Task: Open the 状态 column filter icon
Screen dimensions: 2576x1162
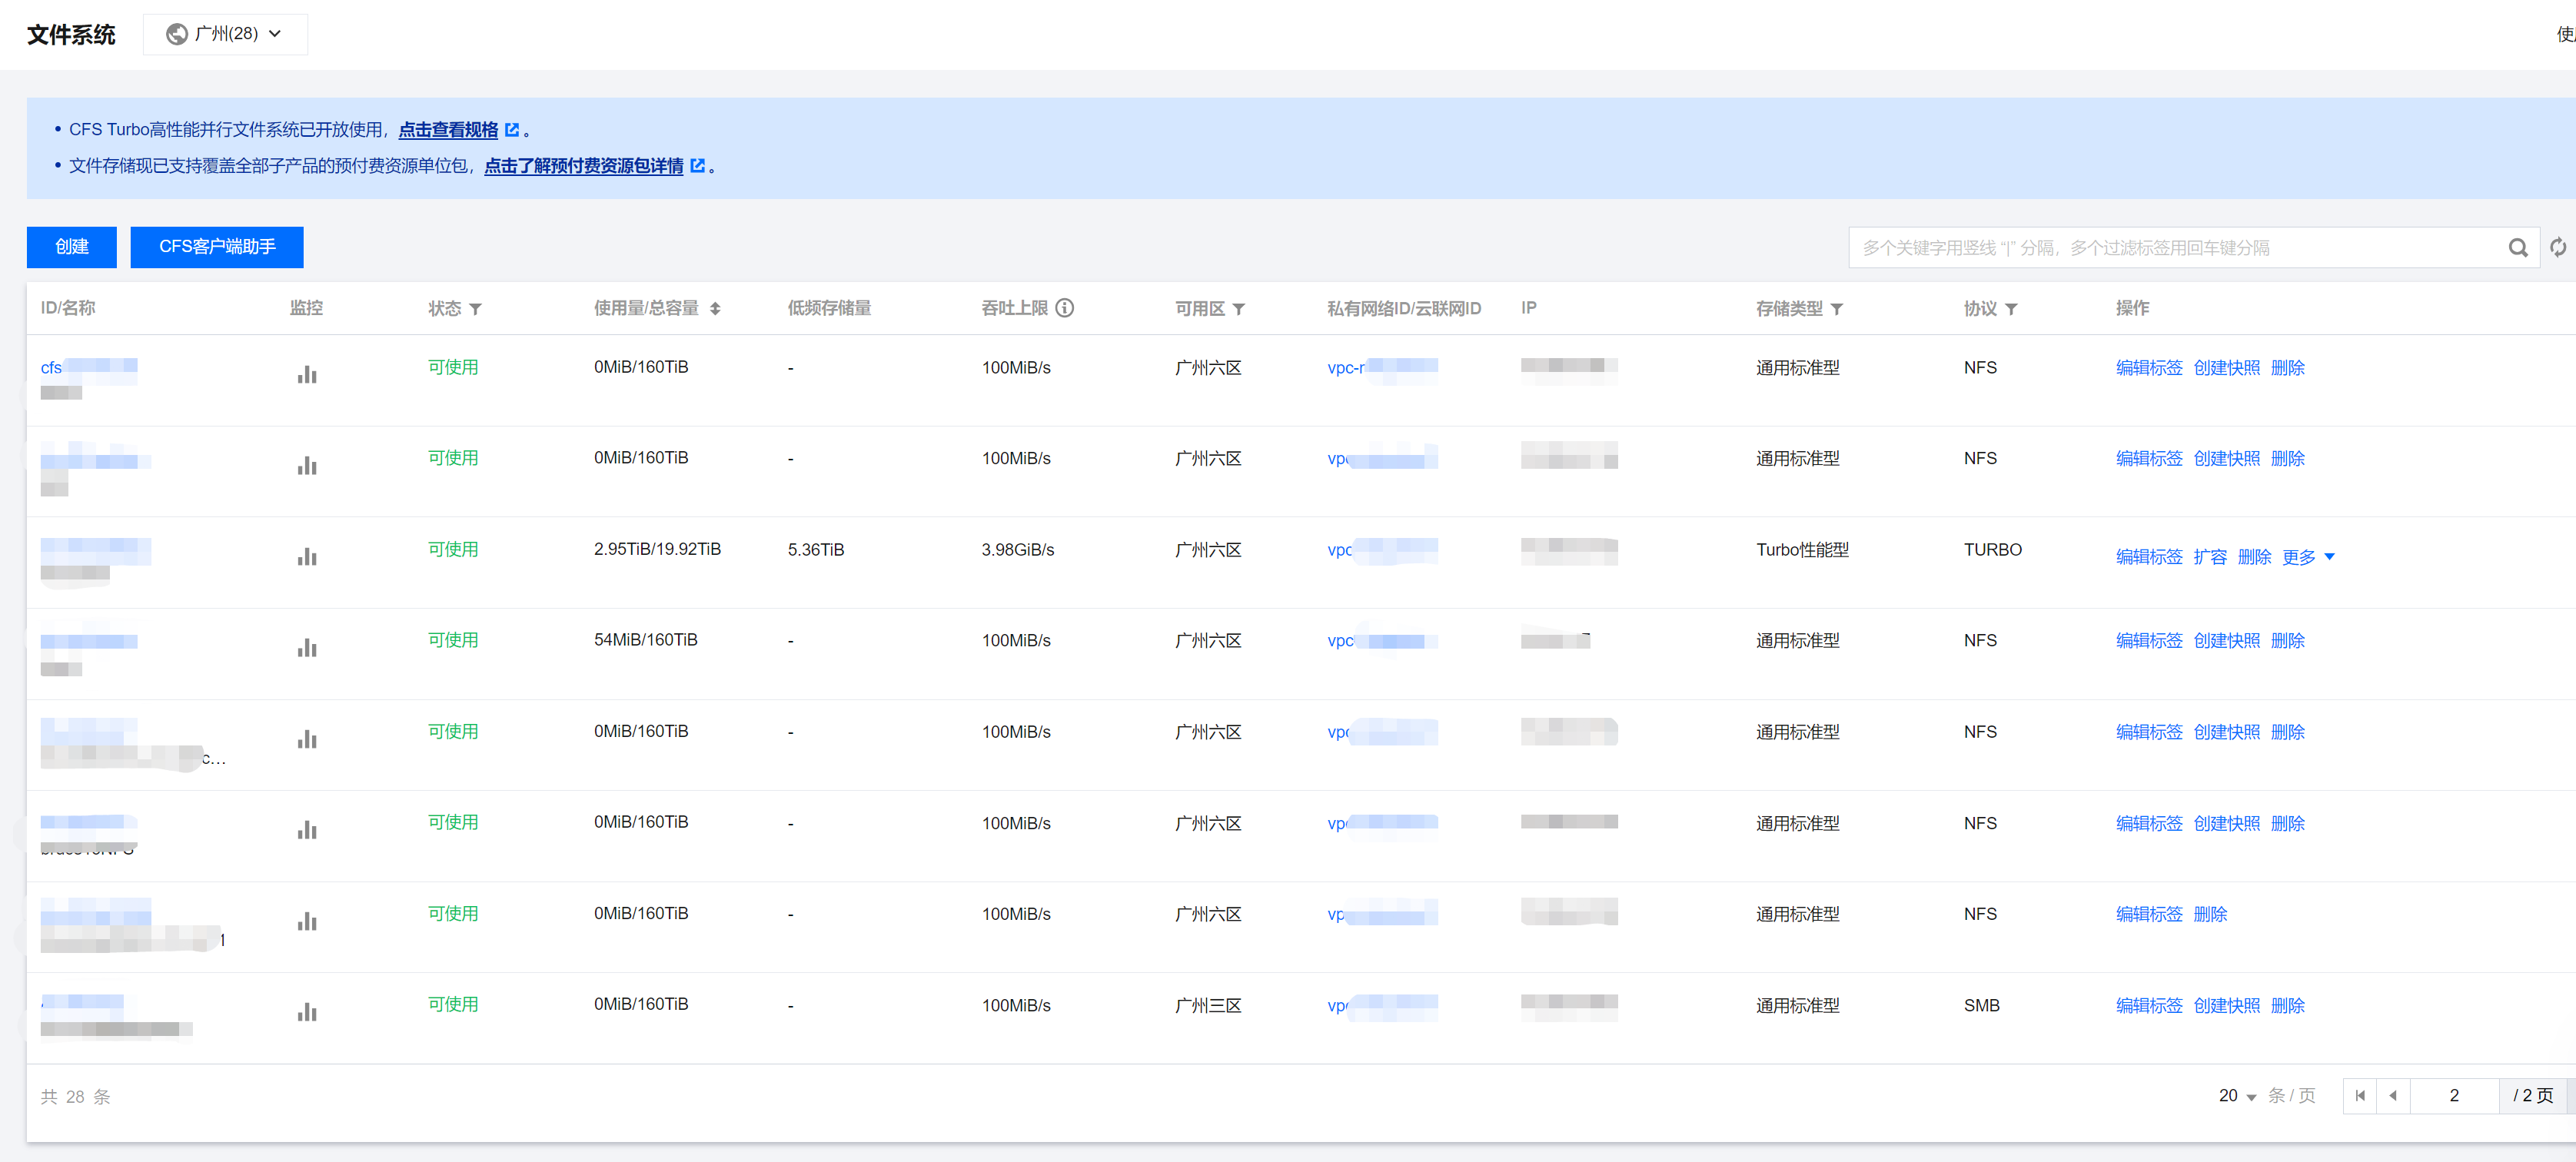Action: click(x=476, y=309)
